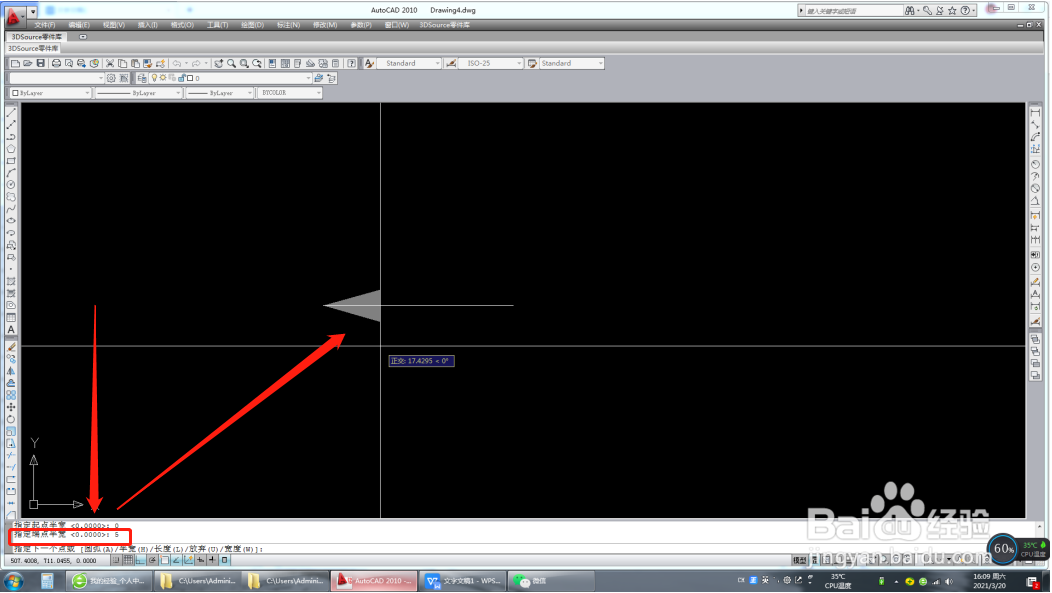Toggle Object Snap Tracking in status bar

coord(176,559)
